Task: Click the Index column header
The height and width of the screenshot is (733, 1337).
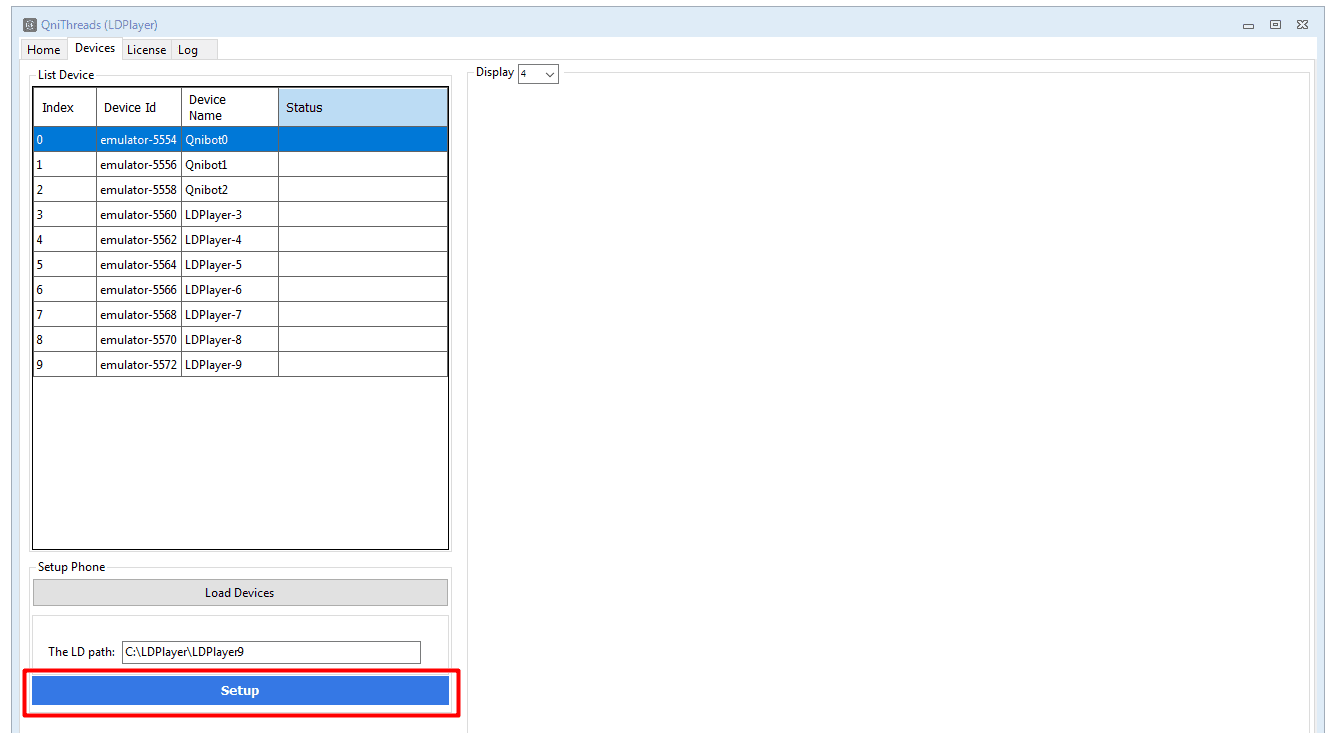Action: pos(64,108)
